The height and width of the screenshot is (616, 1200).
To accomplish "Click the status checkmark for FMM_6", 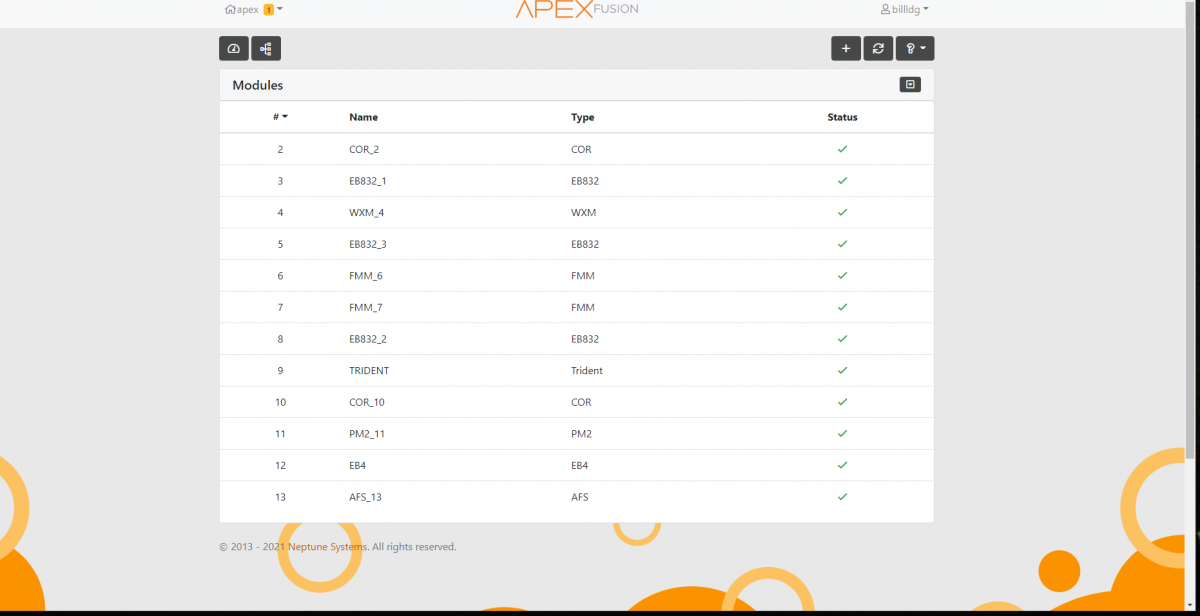I will coord(842,276).
